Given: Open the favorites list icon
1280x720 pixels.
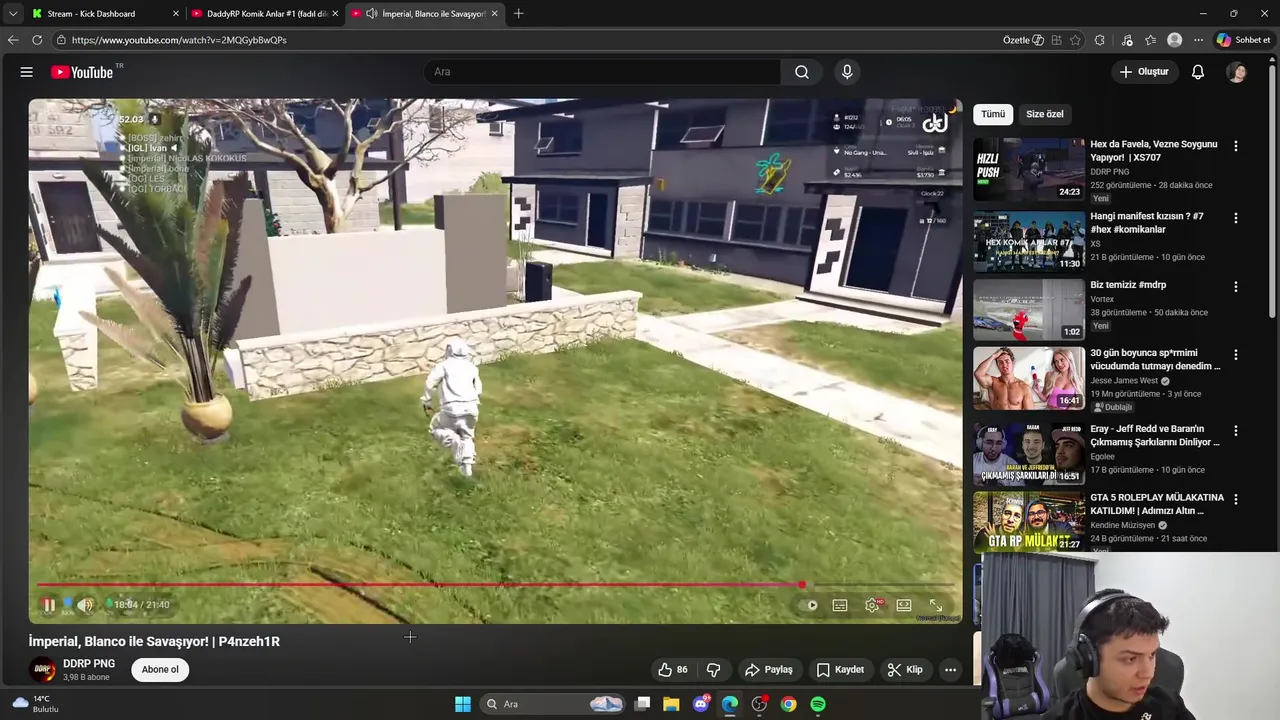Looking at the screenshot, I should pyautogui.click(x=1151, y=40).
